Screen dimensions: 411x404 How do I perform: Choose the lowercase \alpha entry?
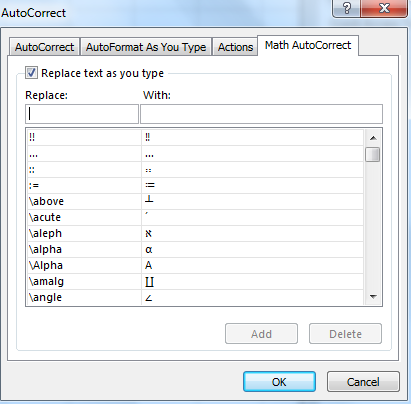[195, 249]
